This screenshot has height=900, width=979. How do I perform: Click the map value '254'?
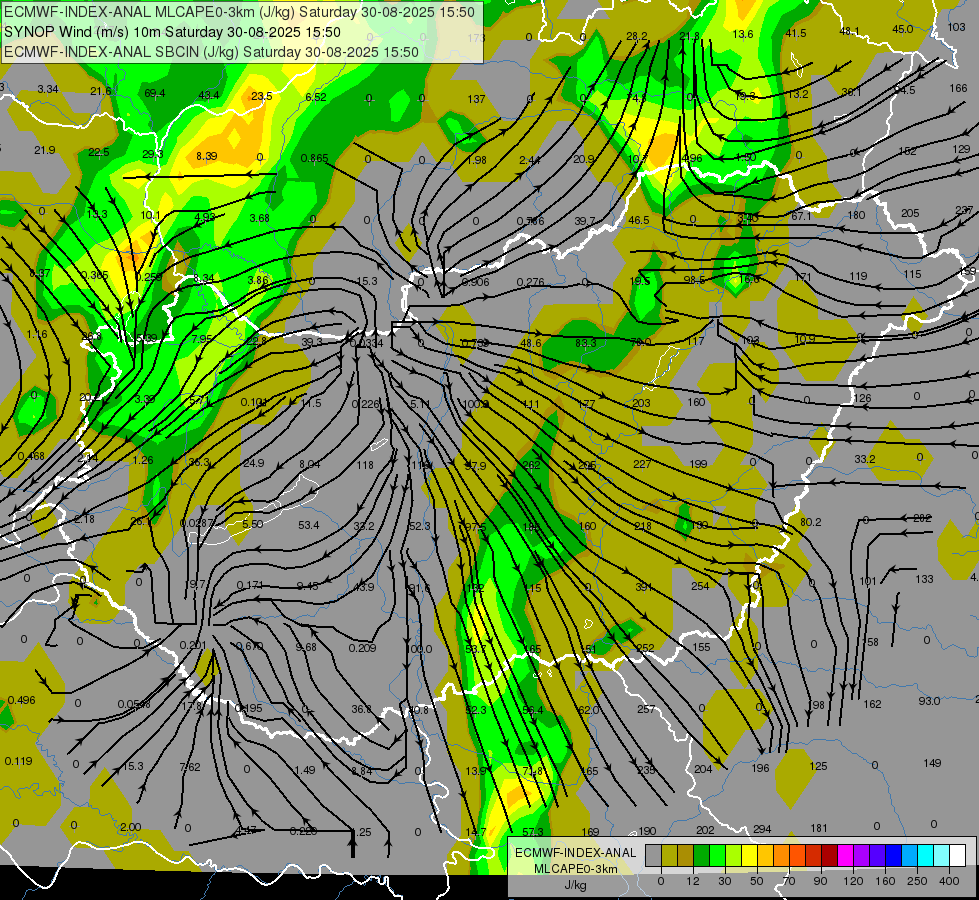click(x=700, y=586)
